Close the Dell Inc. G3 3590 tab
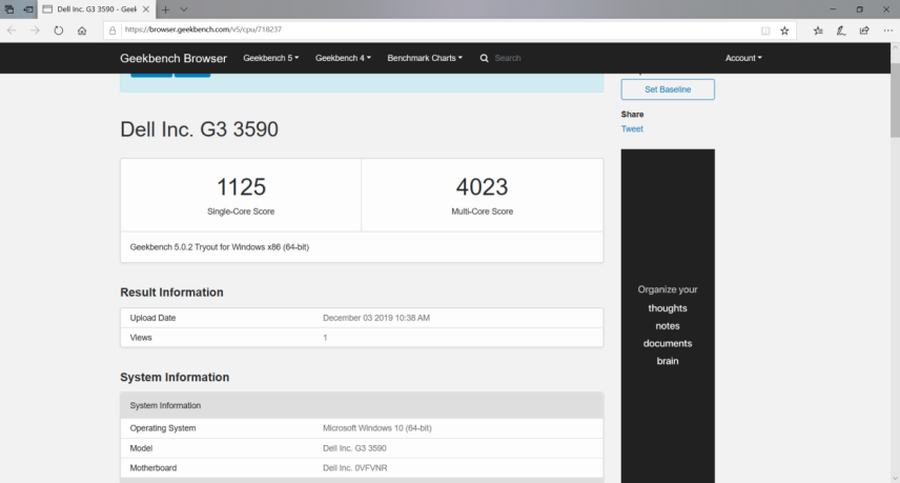This screenshot has width=900, height=483. tap(146, 9)
